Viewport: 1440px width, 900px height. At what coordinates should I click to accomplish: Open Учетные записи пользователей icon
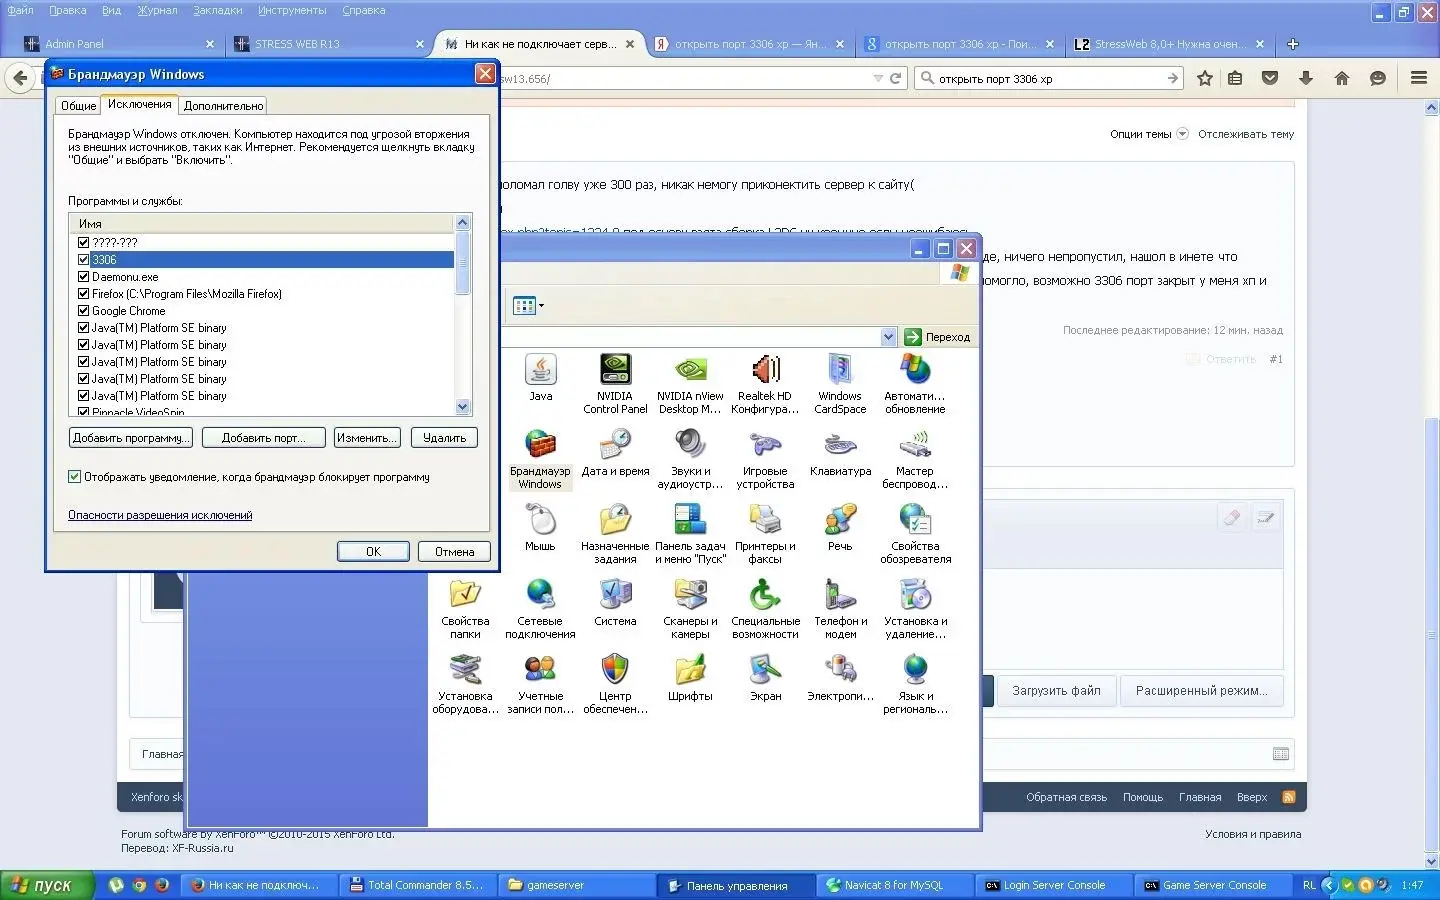(540, 684)
